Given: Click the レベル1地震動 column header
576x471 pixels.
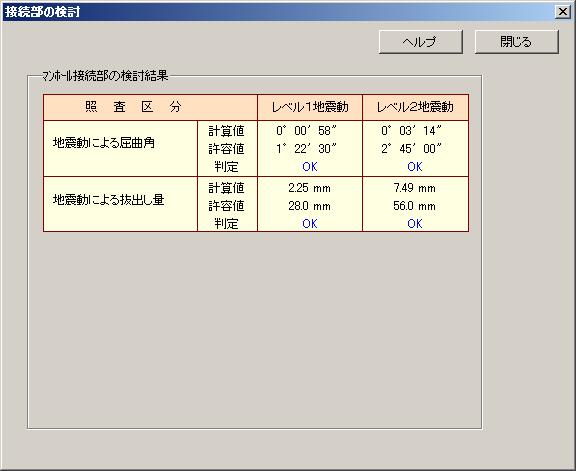Looking at the screenshot, I should pos(310,107).
